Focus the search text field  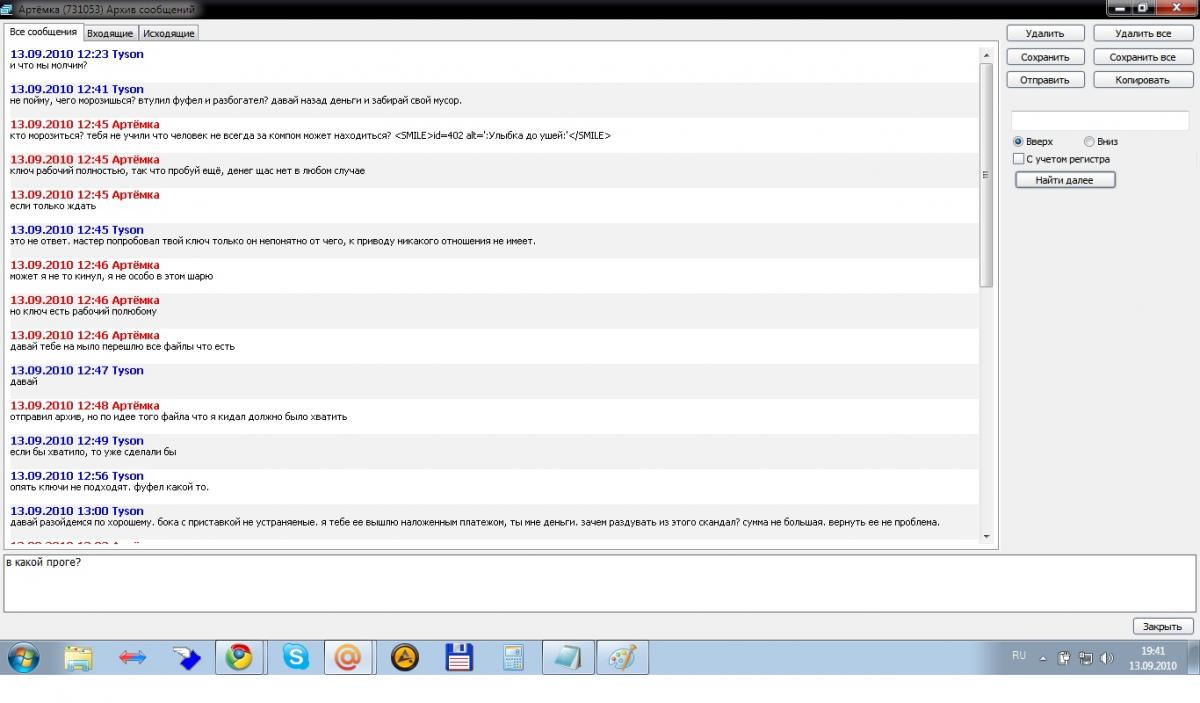[x=1099, y=120]
